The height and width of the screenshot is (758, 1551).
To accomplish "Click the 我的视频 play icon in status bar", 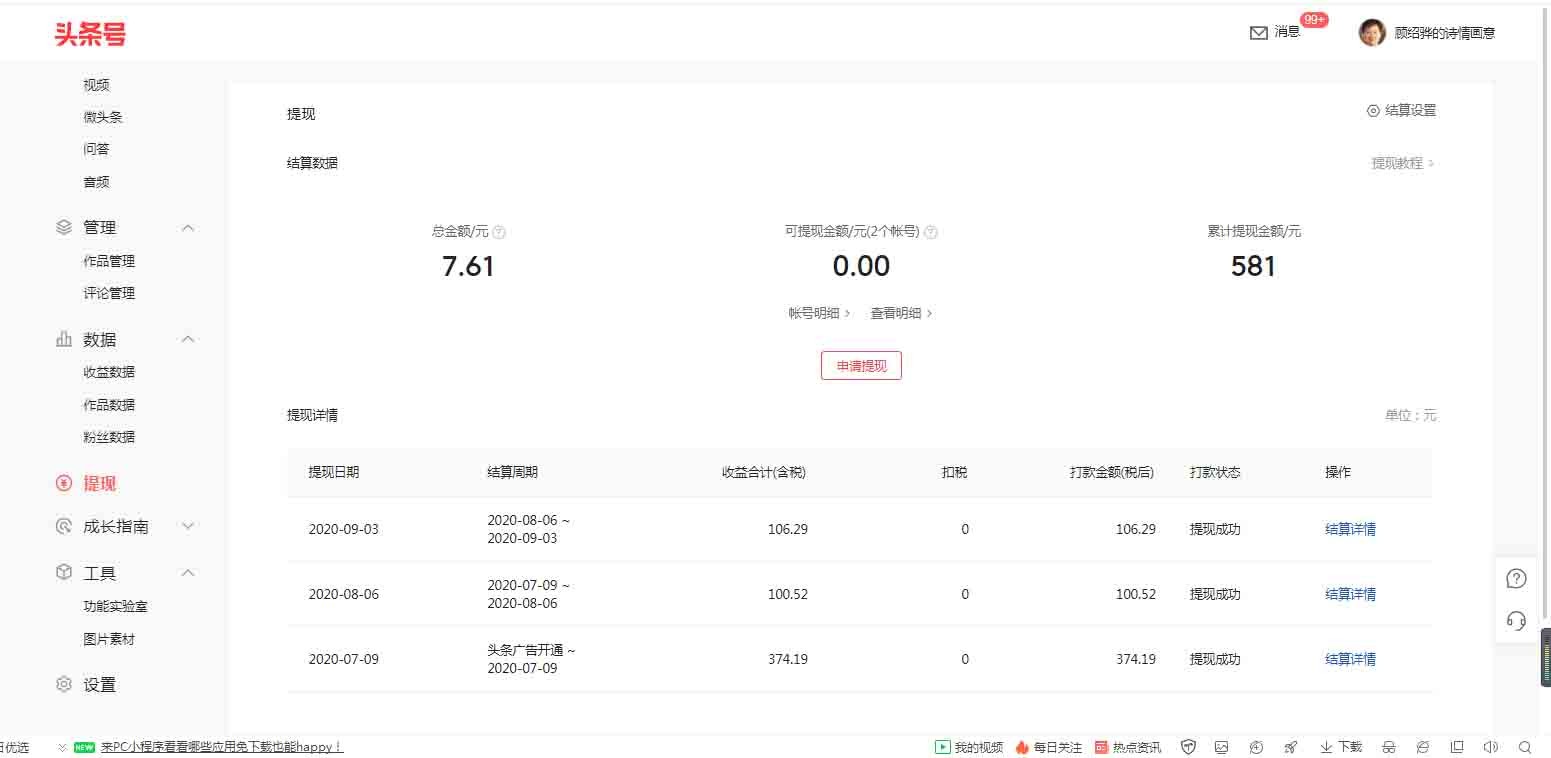I will tap(942, 747).
